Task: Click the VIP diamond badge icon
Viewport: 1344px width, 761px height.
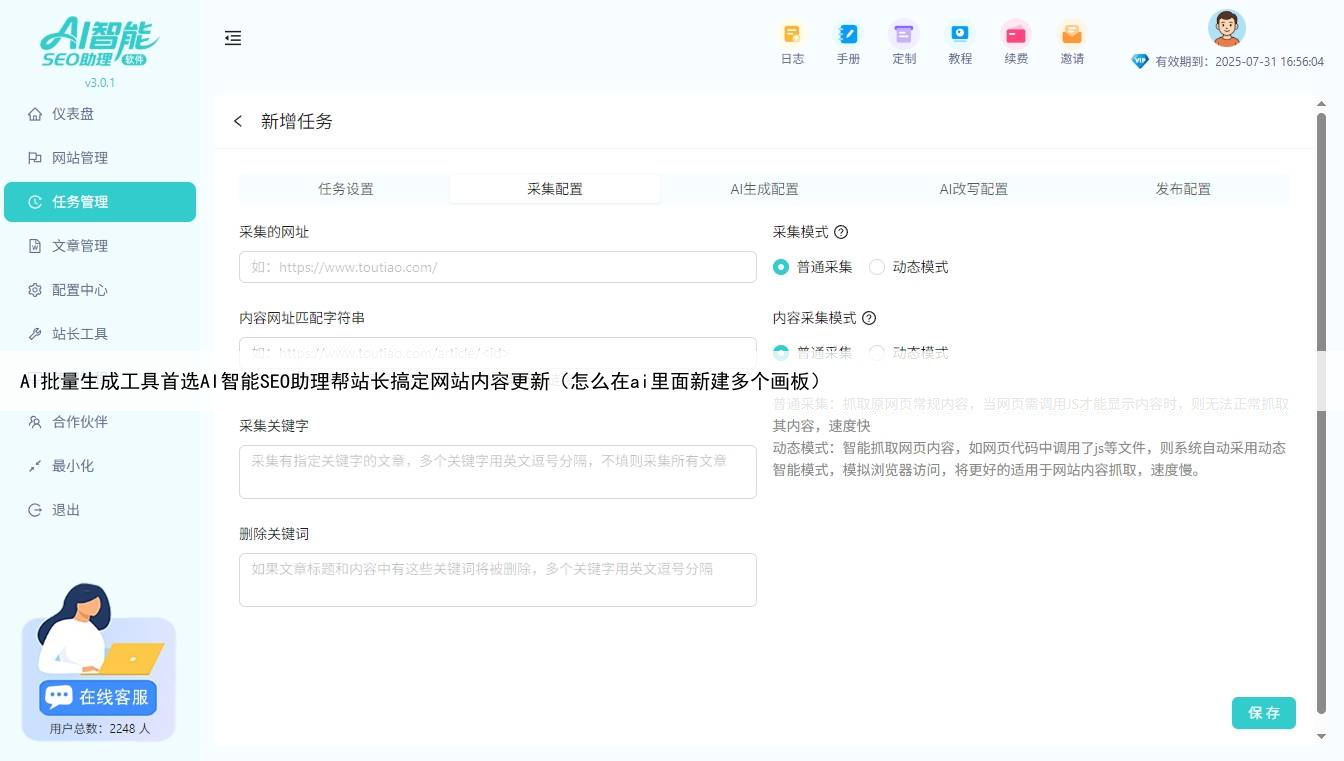Action: [x=1140, y=60]
